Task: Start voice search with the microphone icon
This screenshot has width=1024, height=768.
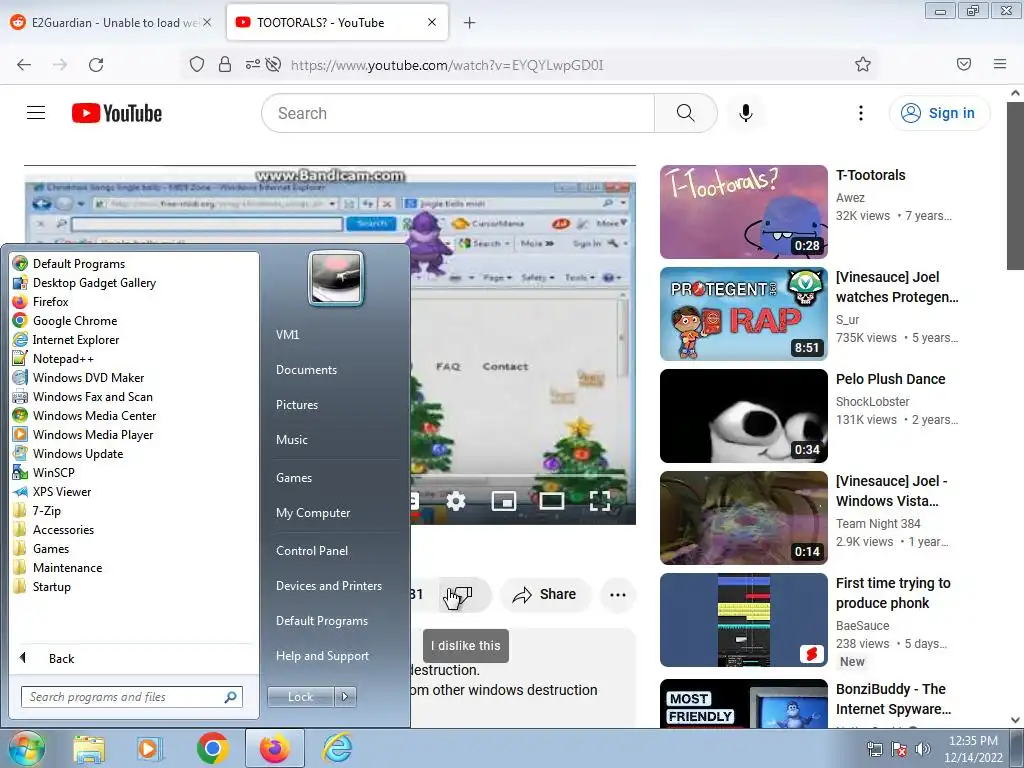Action: coord(746,113)
